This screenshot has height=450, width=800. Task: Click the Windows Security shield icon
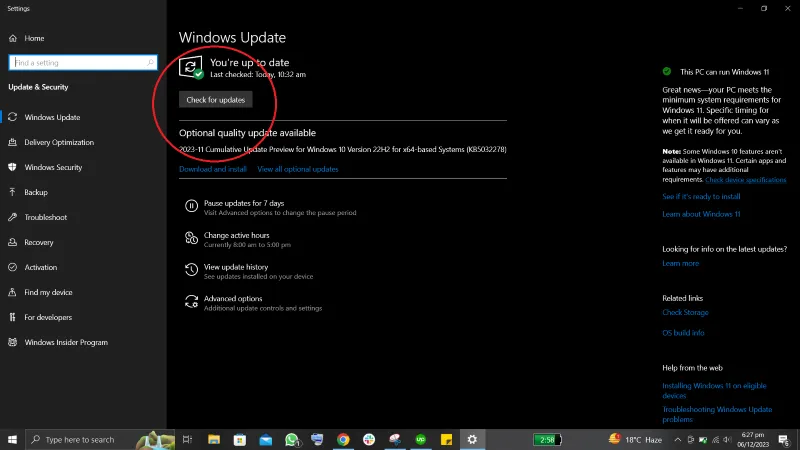13,167
